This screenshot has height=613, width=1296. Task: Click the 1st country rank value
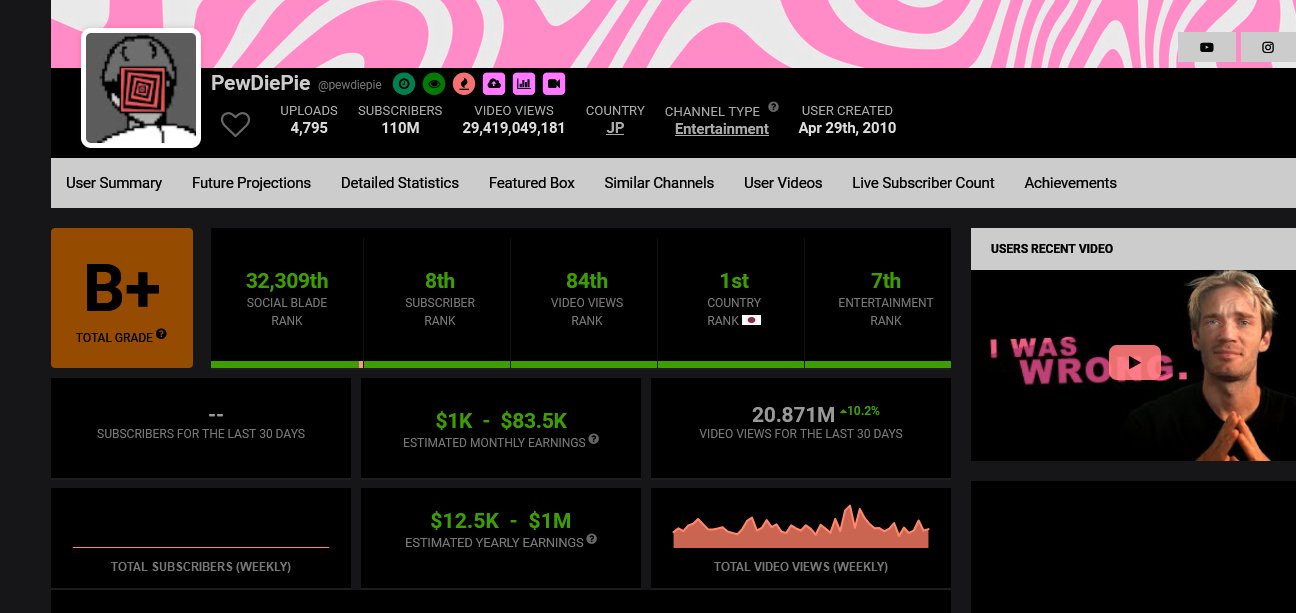[x=734, y=281]
